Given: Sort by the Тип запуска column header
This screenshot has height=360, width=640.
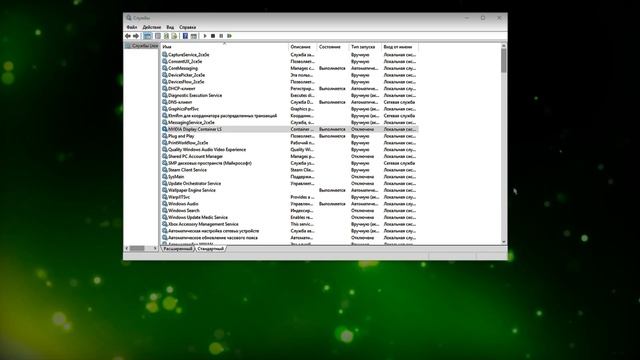Looking at the screenshot, I should click(365, 47).
